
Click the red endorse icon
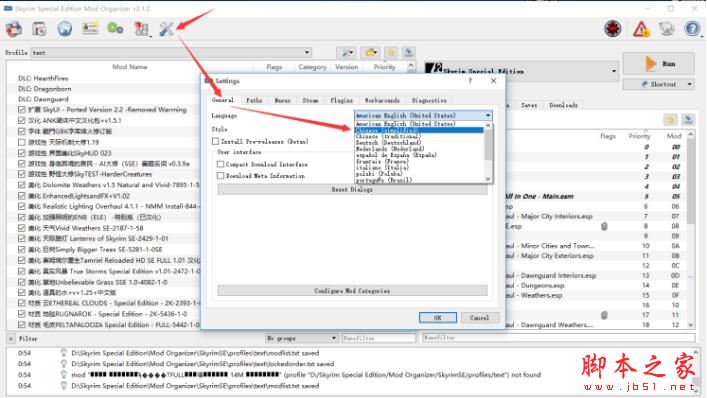pos(612,29)
